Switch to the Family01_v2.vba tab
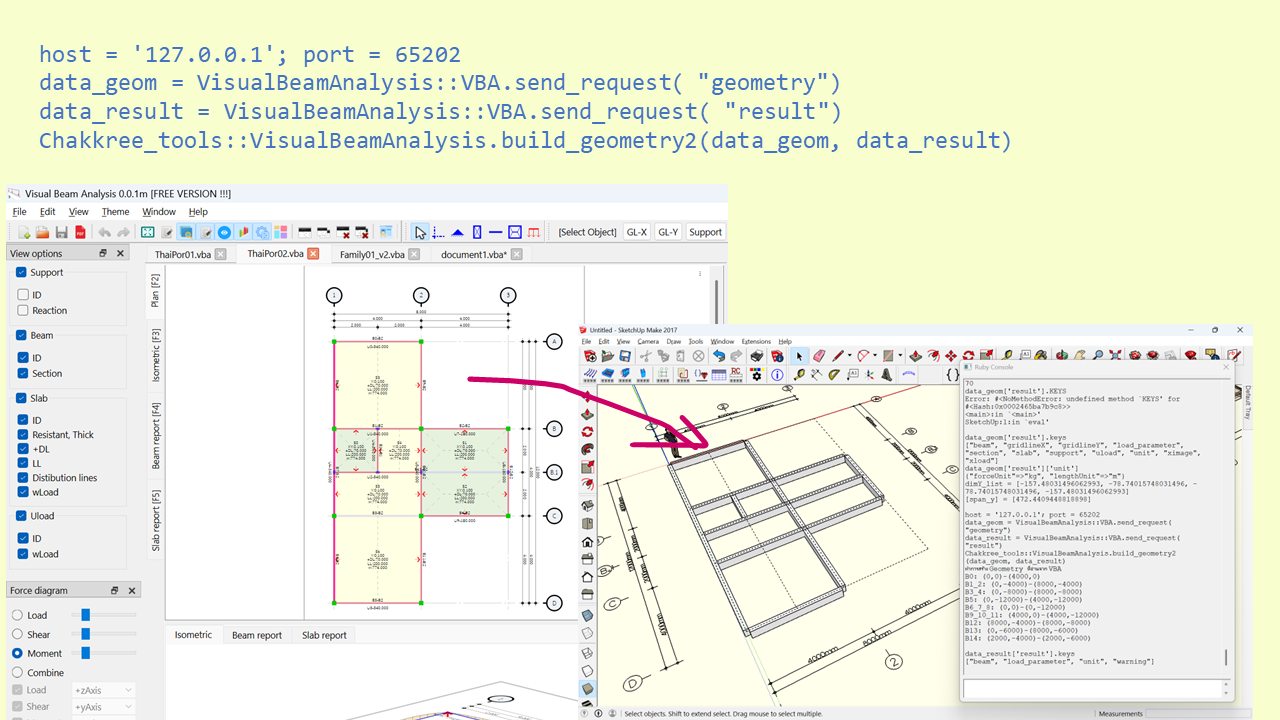Screen dimensions: 1280x720 (x=373, y=255)
